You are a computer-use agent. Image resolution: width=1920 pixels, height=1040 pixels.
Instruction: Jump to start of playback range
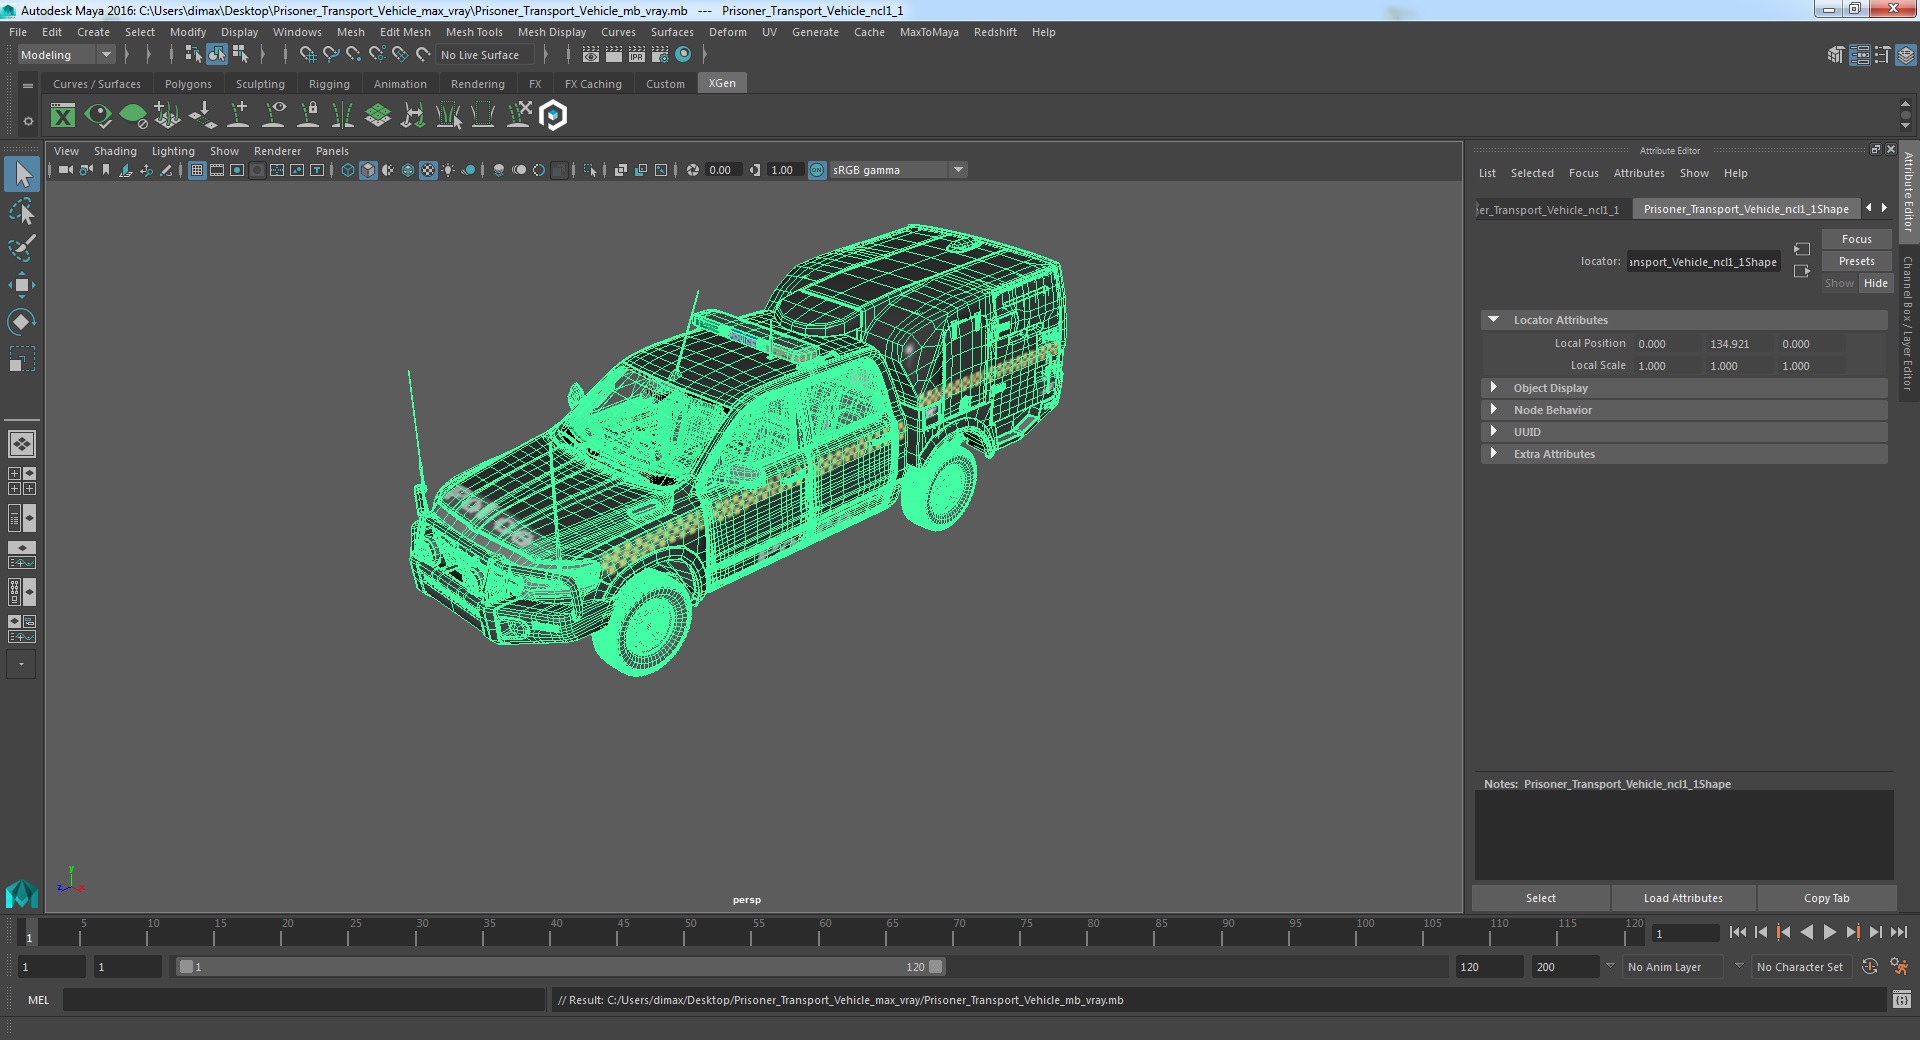pos(1738,932)
